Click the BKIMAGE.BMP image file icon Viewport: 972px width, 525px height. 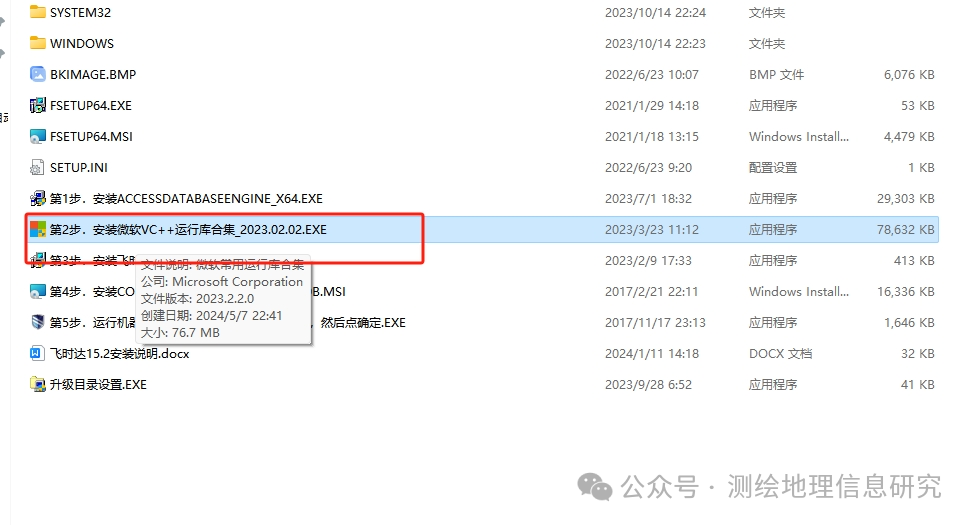[x=38, y=74]
